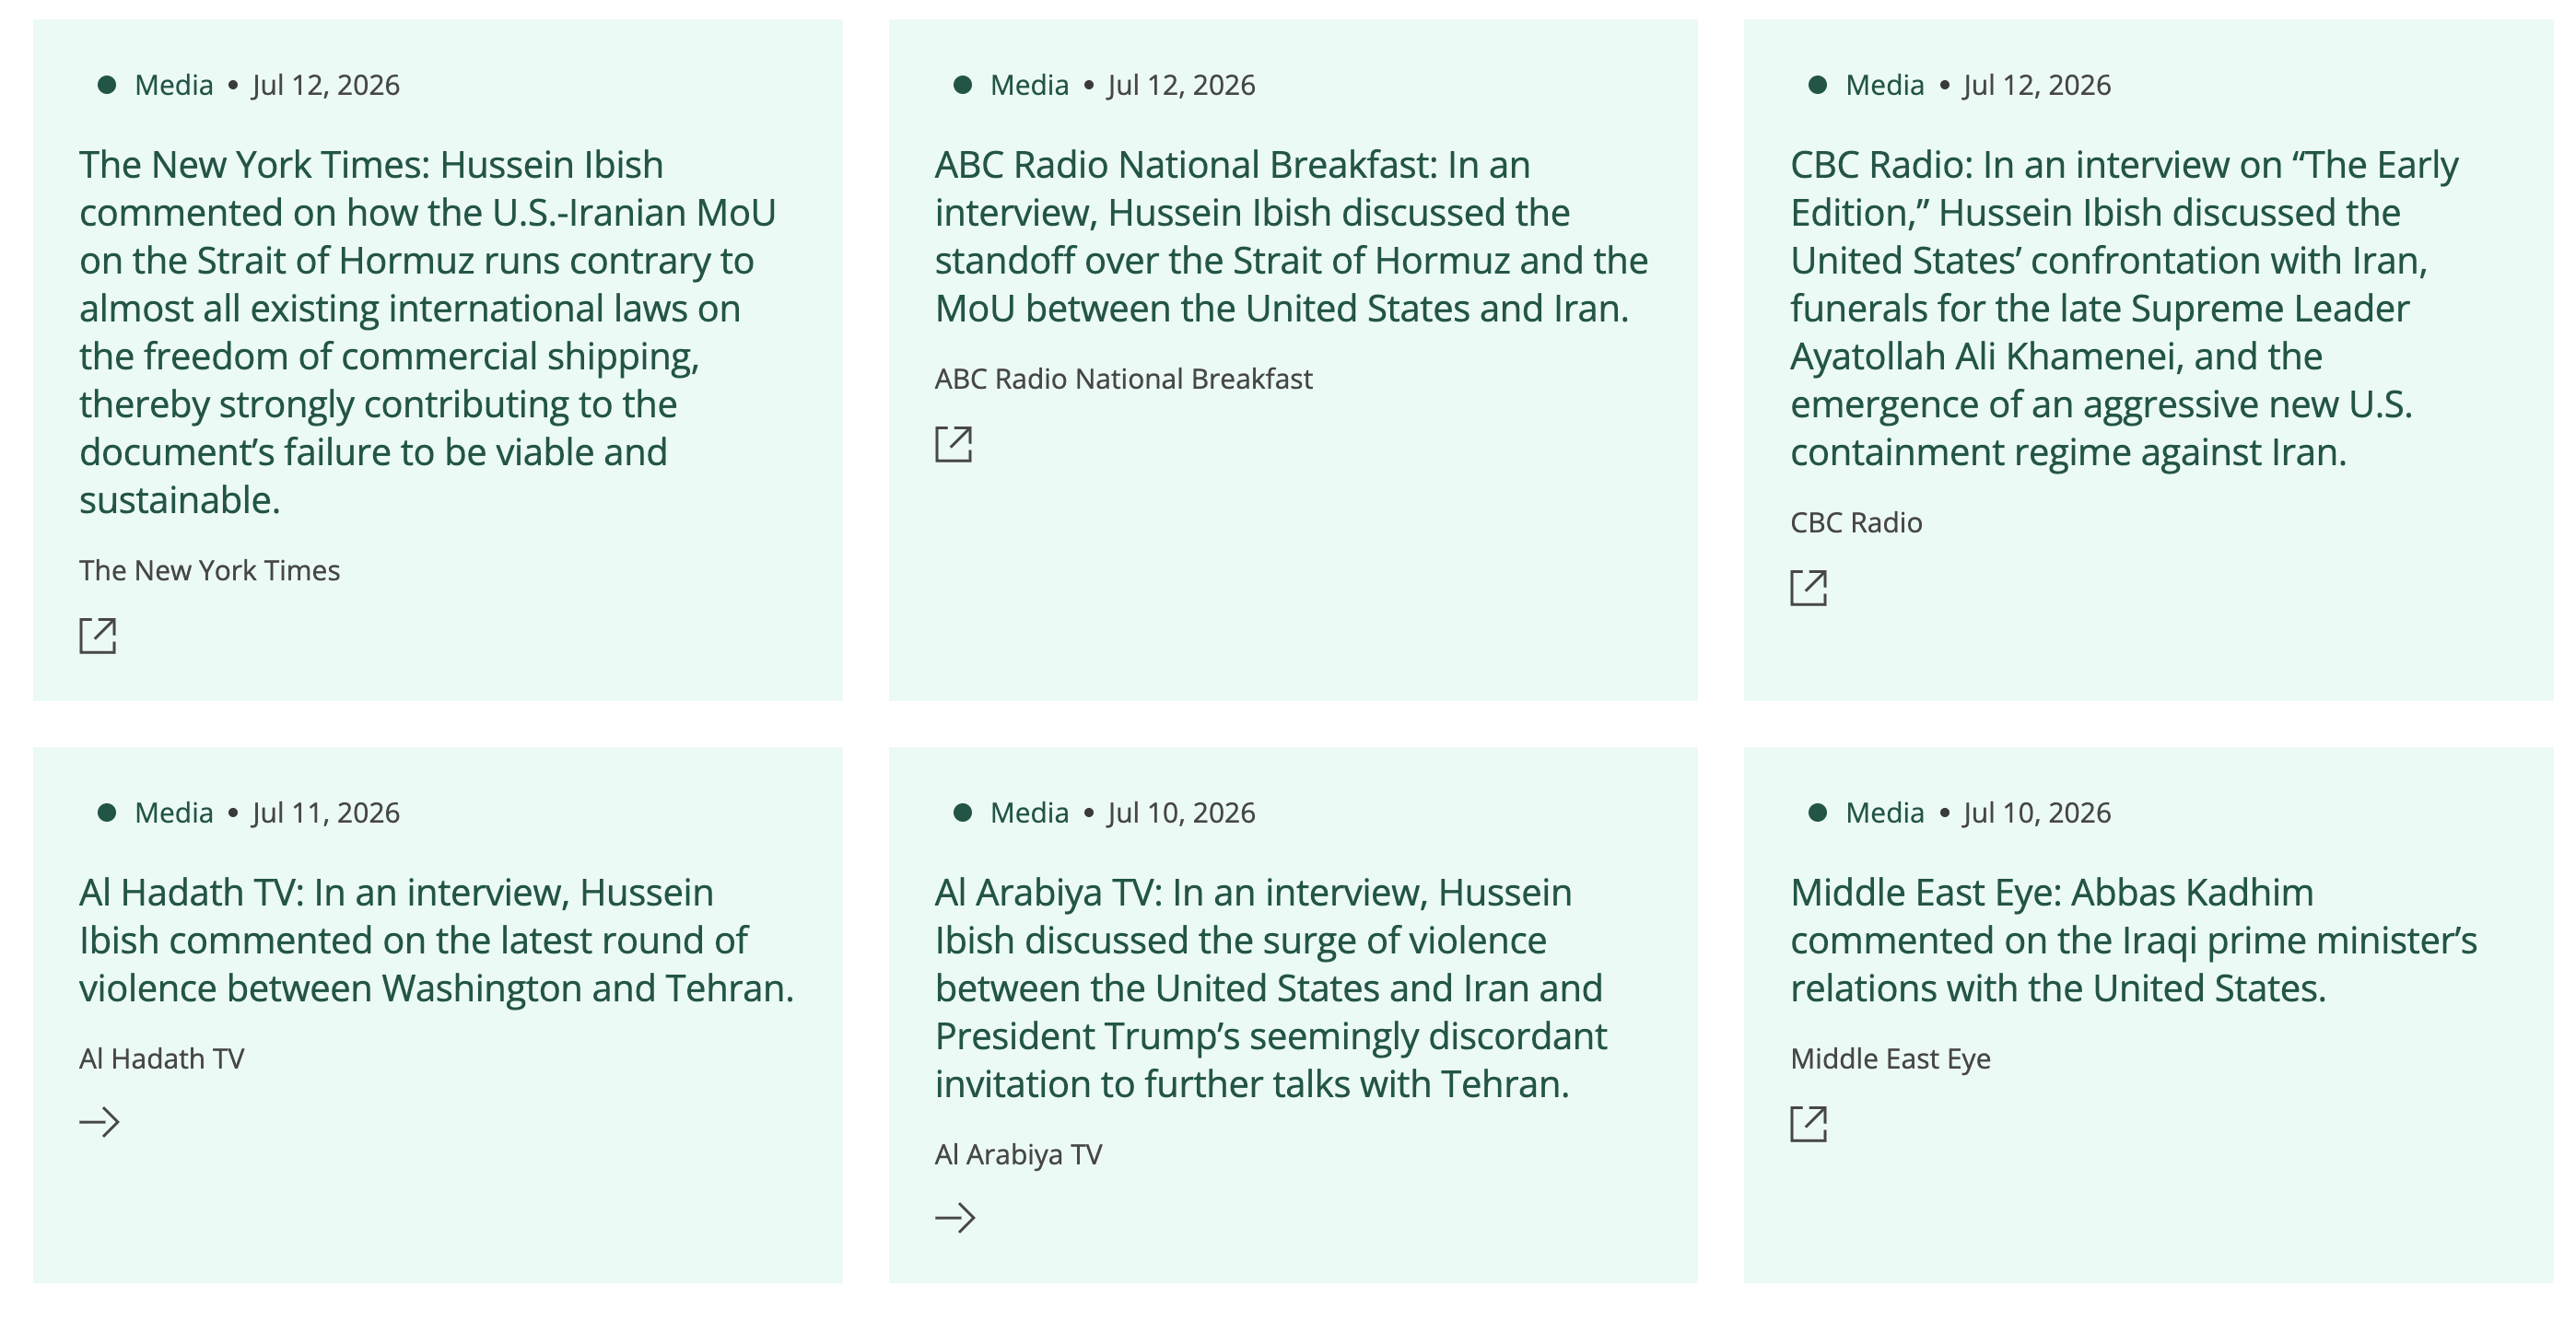Click the Media tag on the New York Times card

pos(174,85)
